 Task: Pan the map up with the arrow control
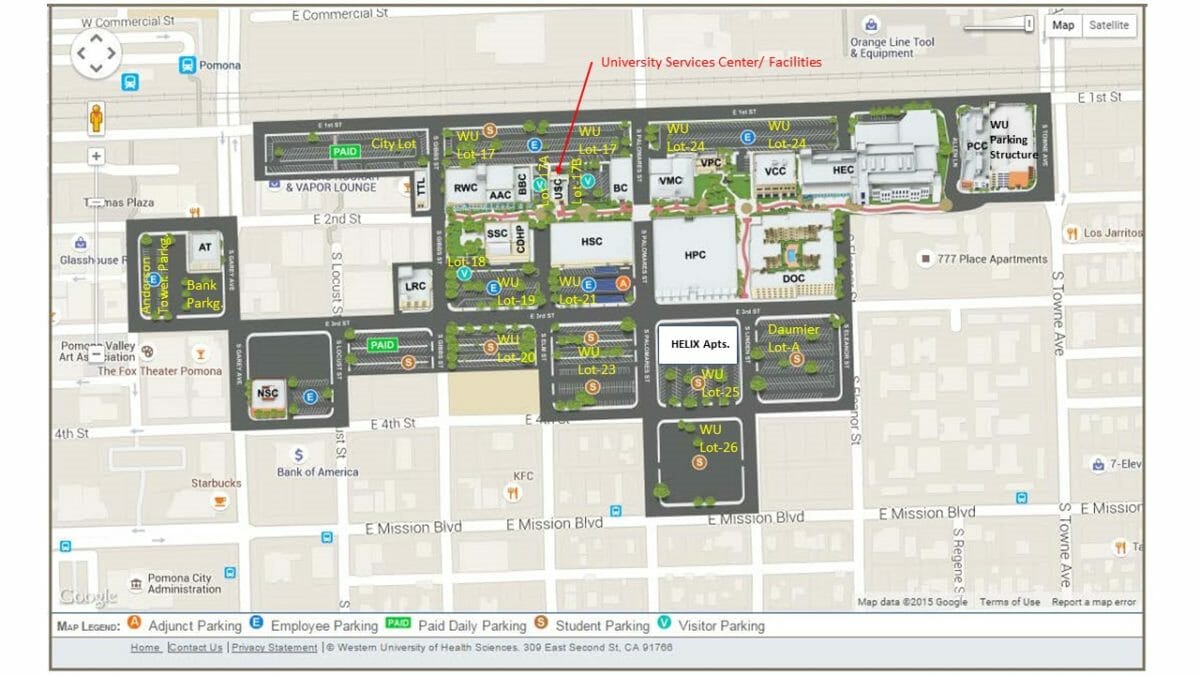(97, 37)
